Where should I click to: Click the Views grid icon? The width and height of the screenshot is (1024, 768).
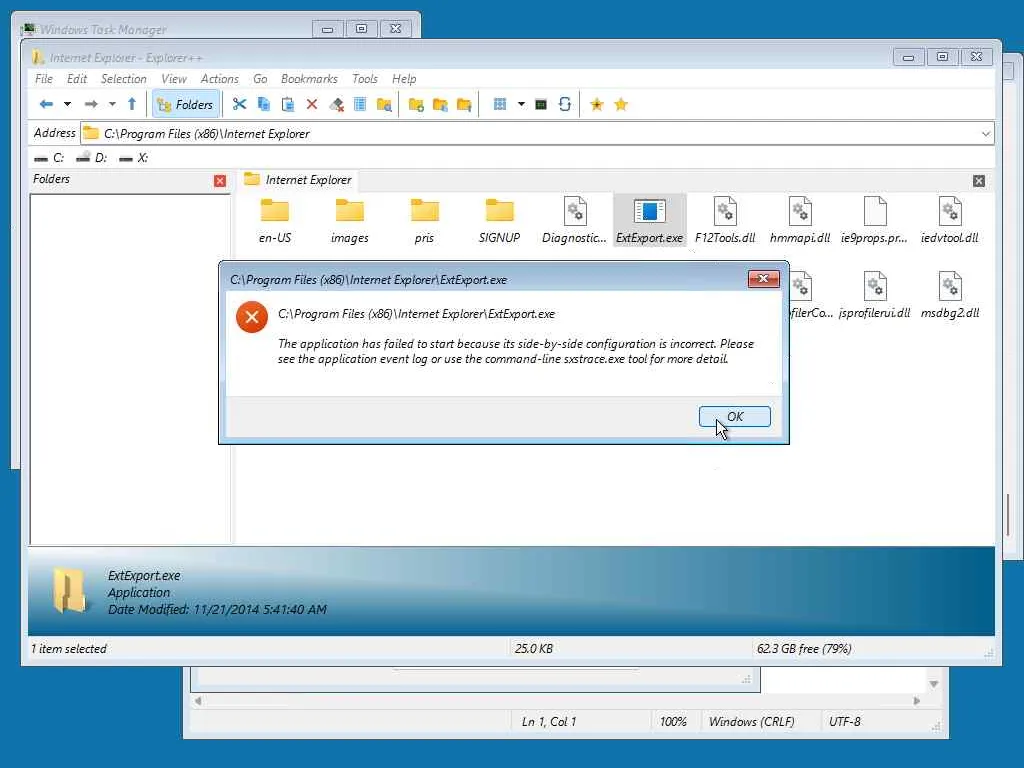500,104
